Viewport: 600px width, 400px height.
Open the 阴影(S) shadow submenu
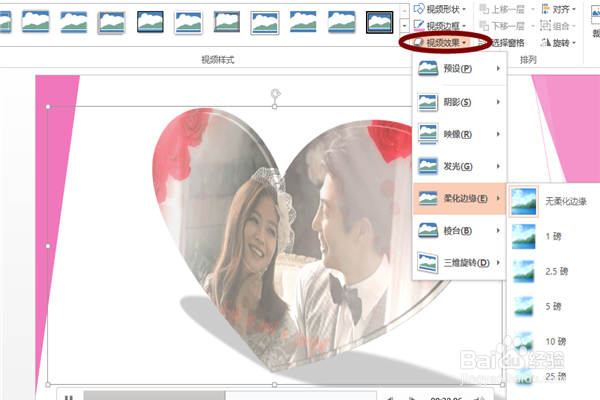pyautogui.click(x=459, y=102)
